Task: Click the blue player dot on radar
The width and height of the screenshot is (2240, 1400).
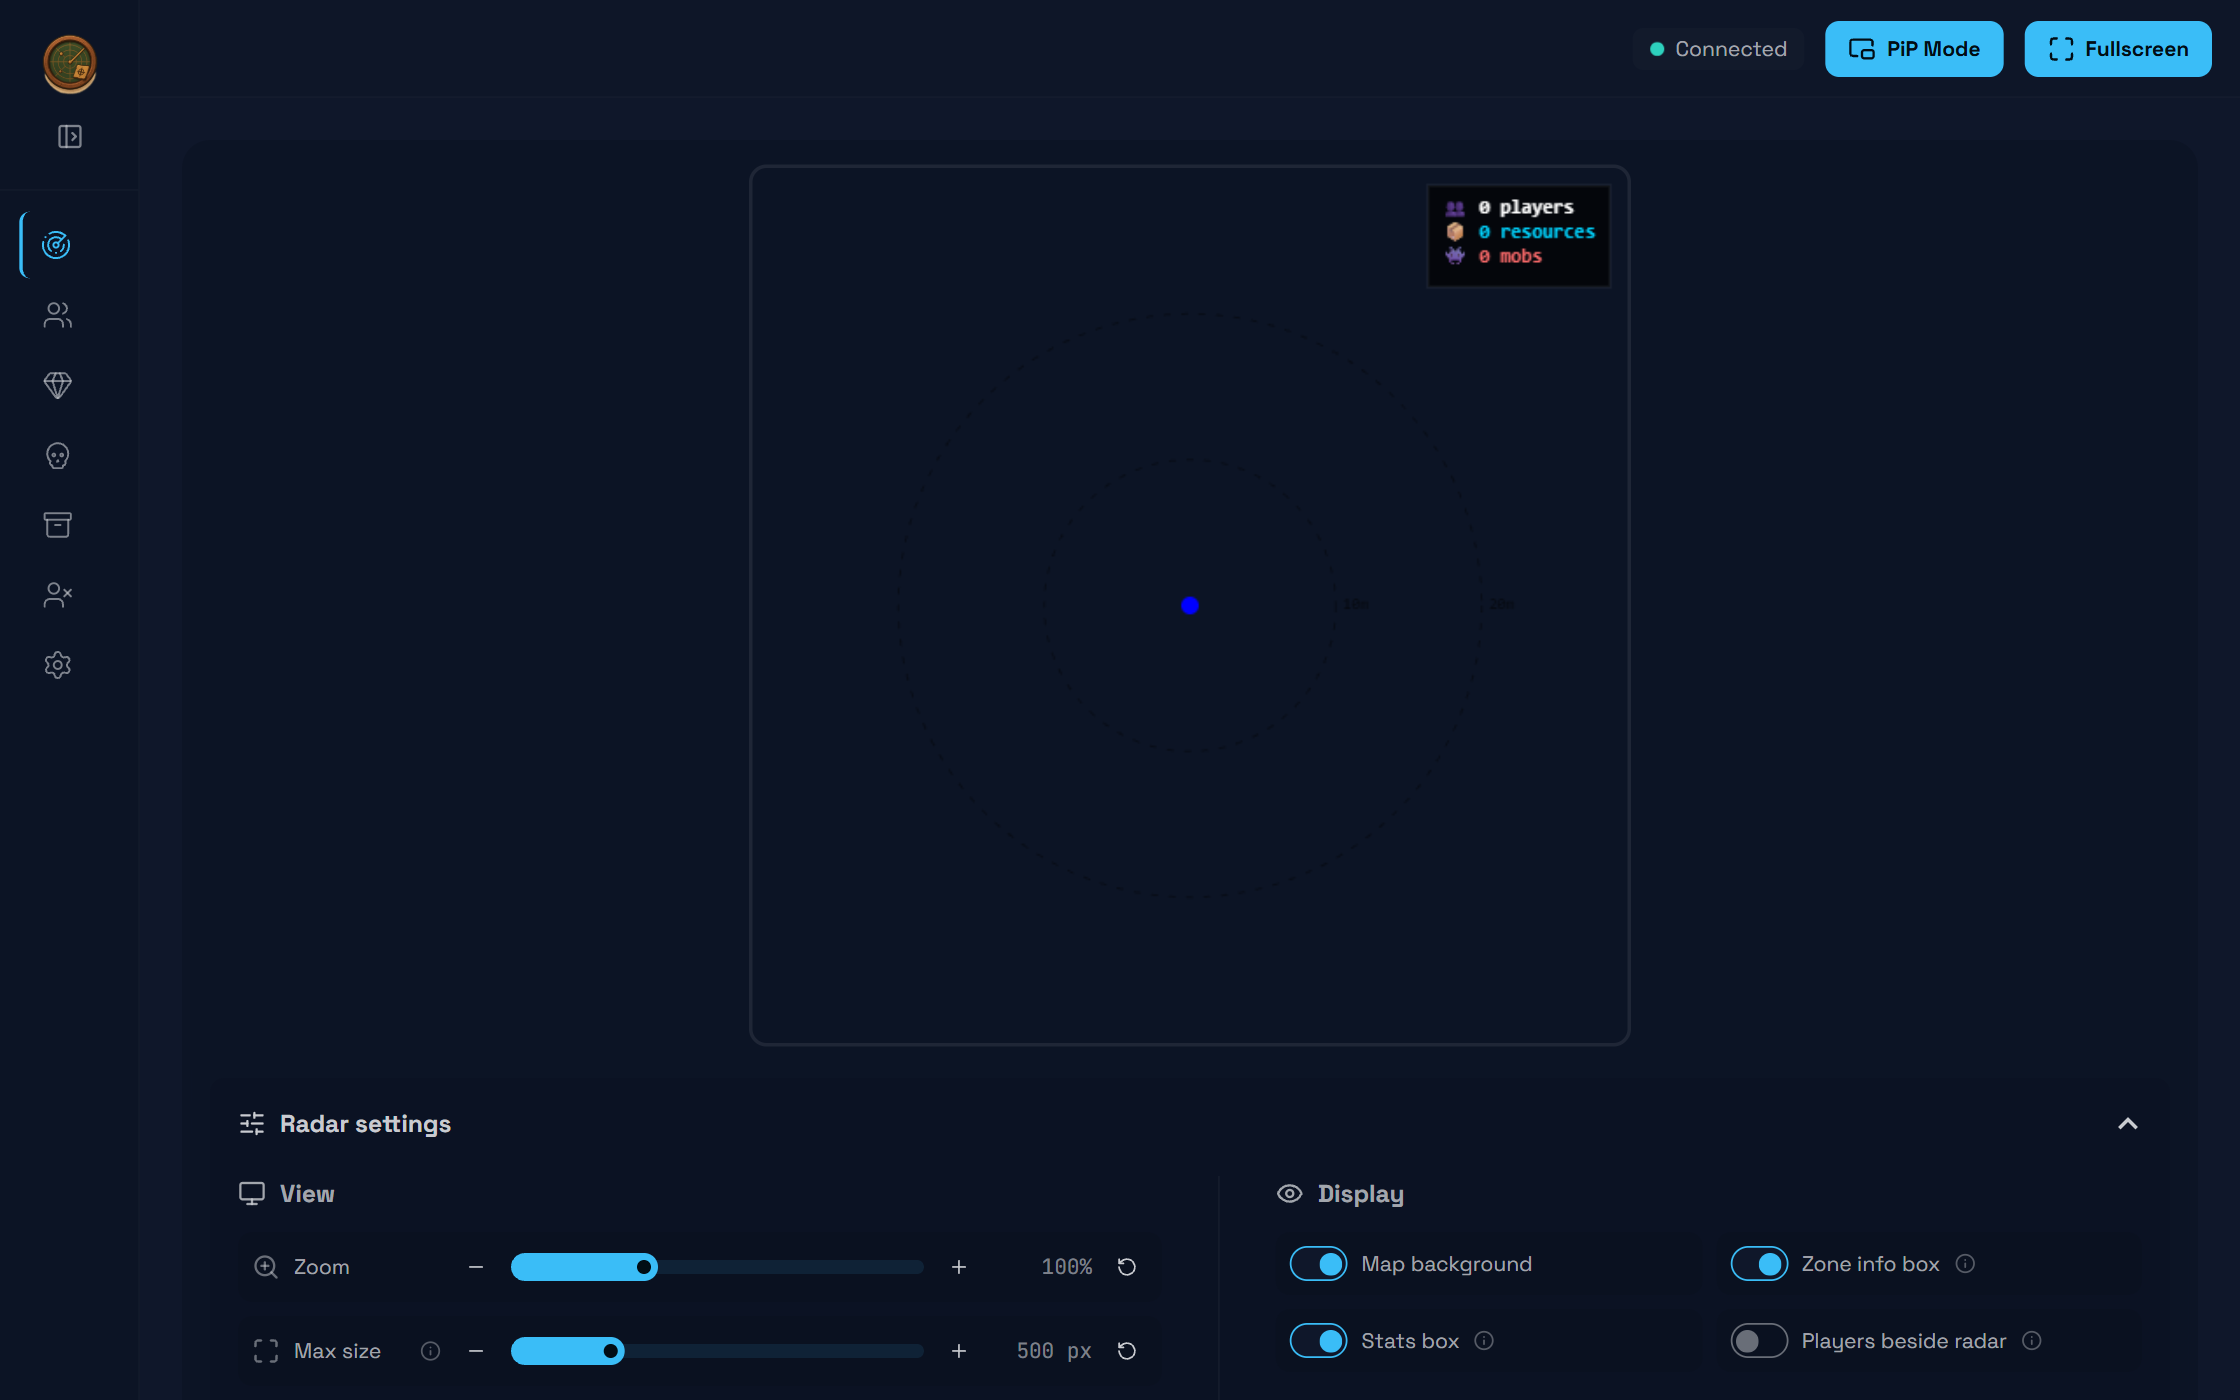Action: (1190, 606)
